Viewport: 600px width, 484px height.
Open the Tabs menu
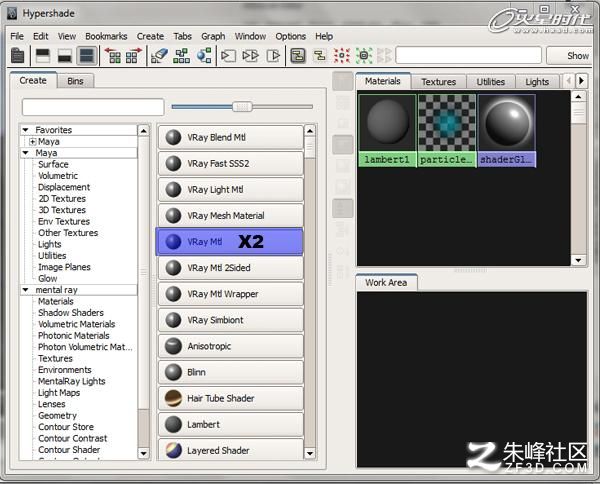[183, 36]
